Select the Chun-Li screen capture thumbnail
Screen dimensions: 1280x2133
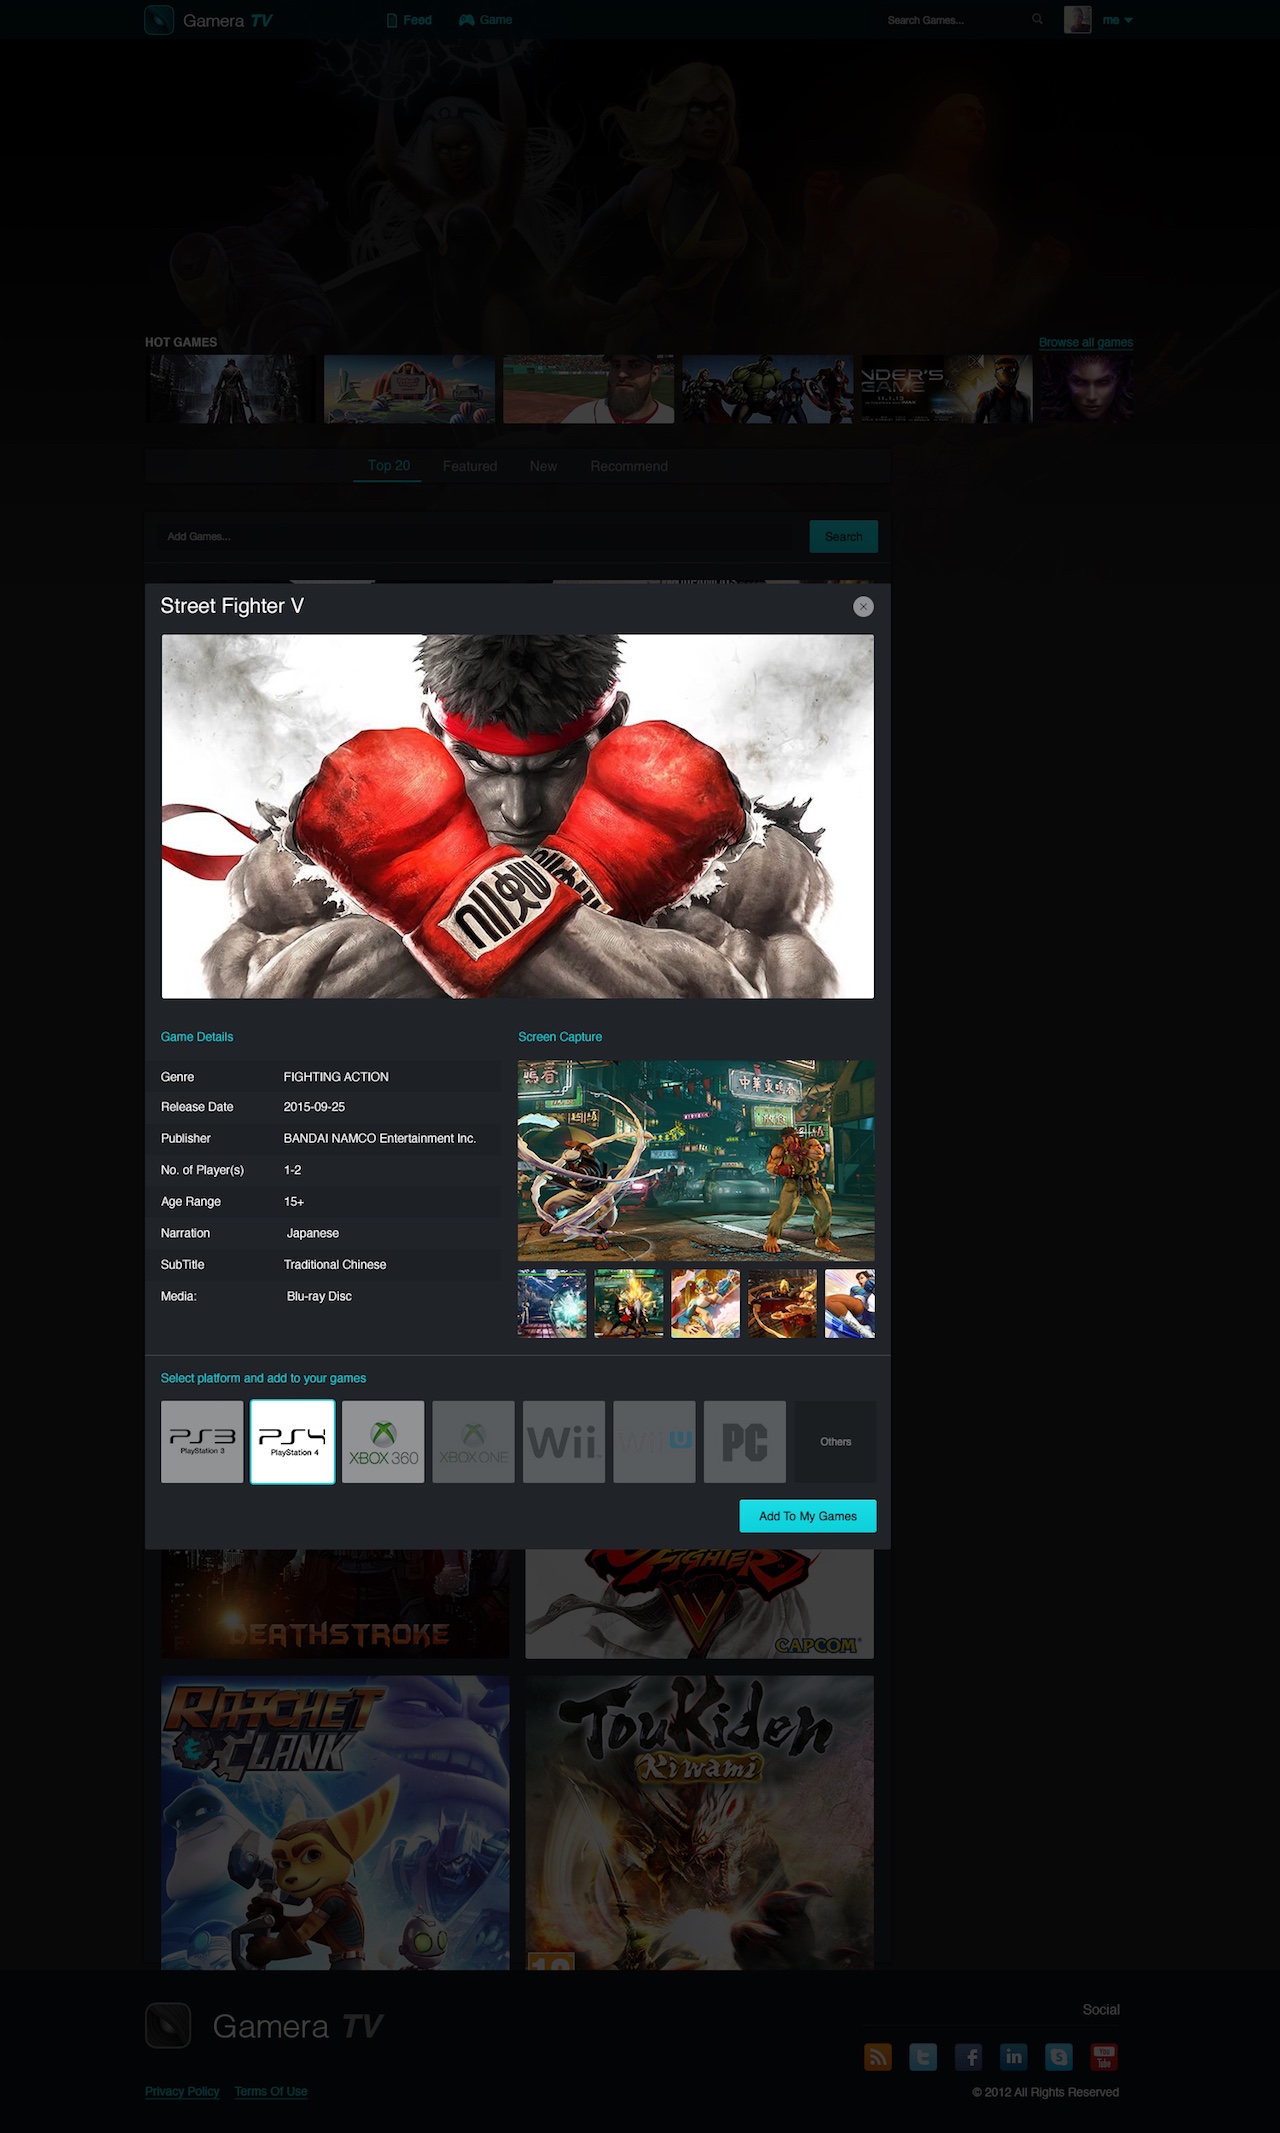click(x=850, y=1304)
